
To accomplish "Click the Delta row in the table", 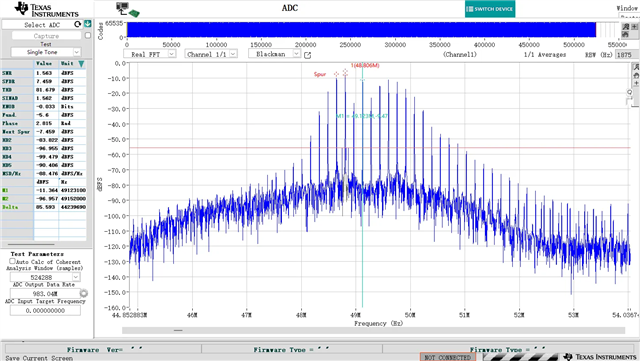I will pos(43,207).
